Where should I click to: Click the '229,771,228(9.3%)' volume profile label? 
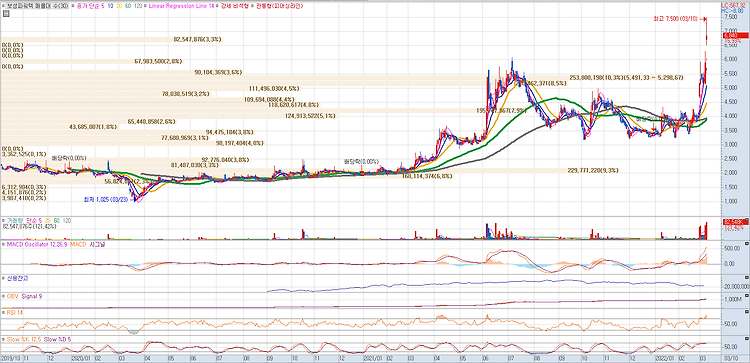[593, 170]
